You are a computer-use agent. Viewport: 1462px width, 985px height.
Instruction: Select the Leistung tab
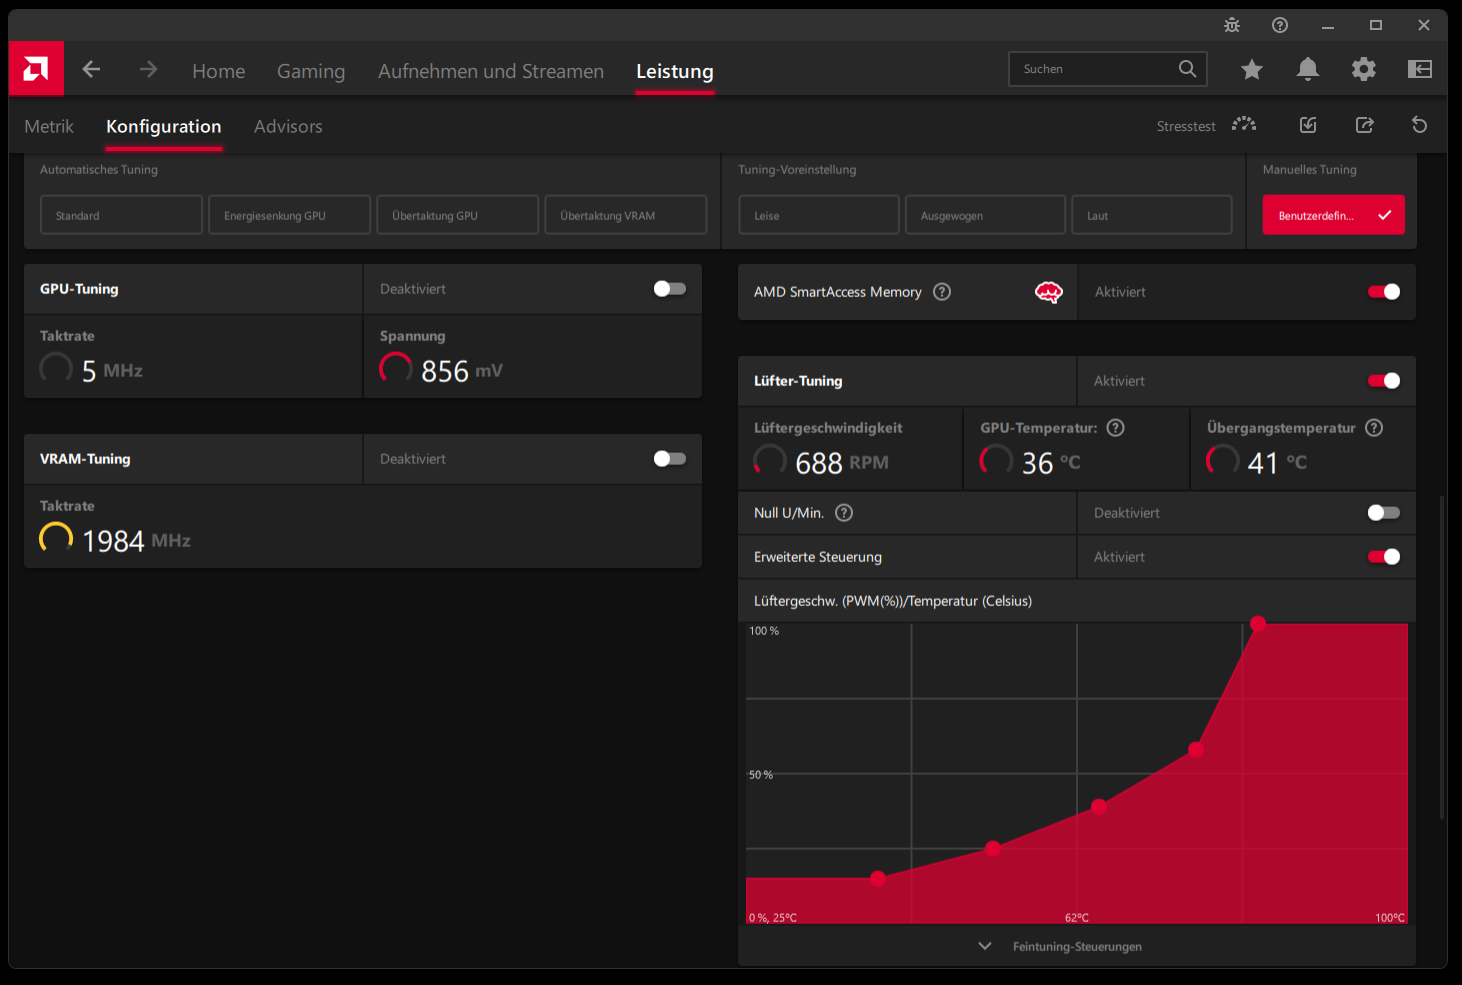675,71
